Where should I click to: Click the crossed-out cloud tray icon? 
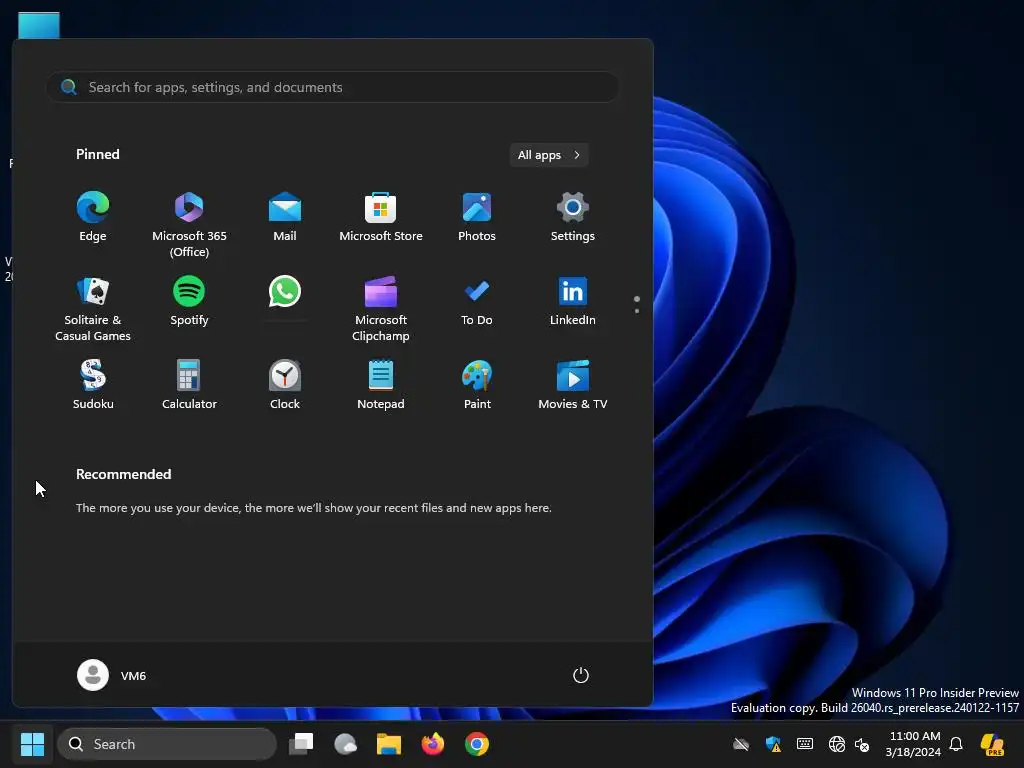pyautogui.click(x=741, y=744)
